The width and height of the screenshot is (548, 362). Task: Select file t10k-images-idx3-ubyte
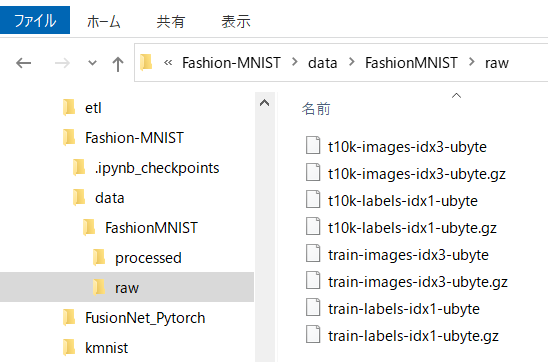(x=407, y=147)
